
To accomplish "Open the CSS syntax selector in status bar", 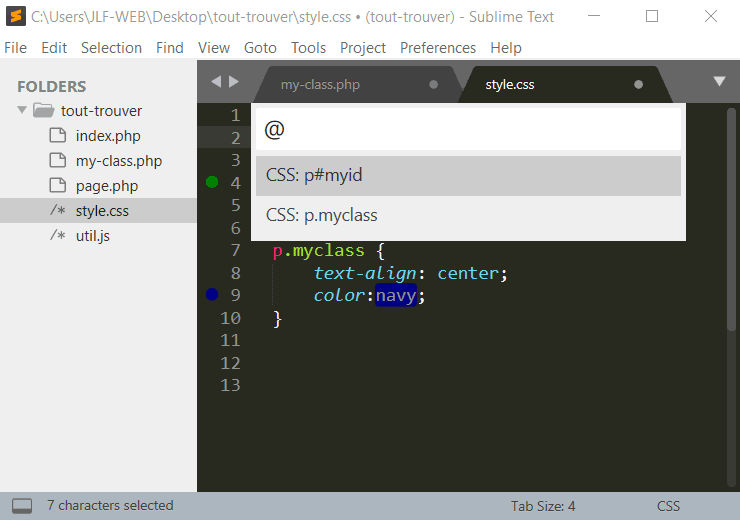I will click(x=668, y=506).
